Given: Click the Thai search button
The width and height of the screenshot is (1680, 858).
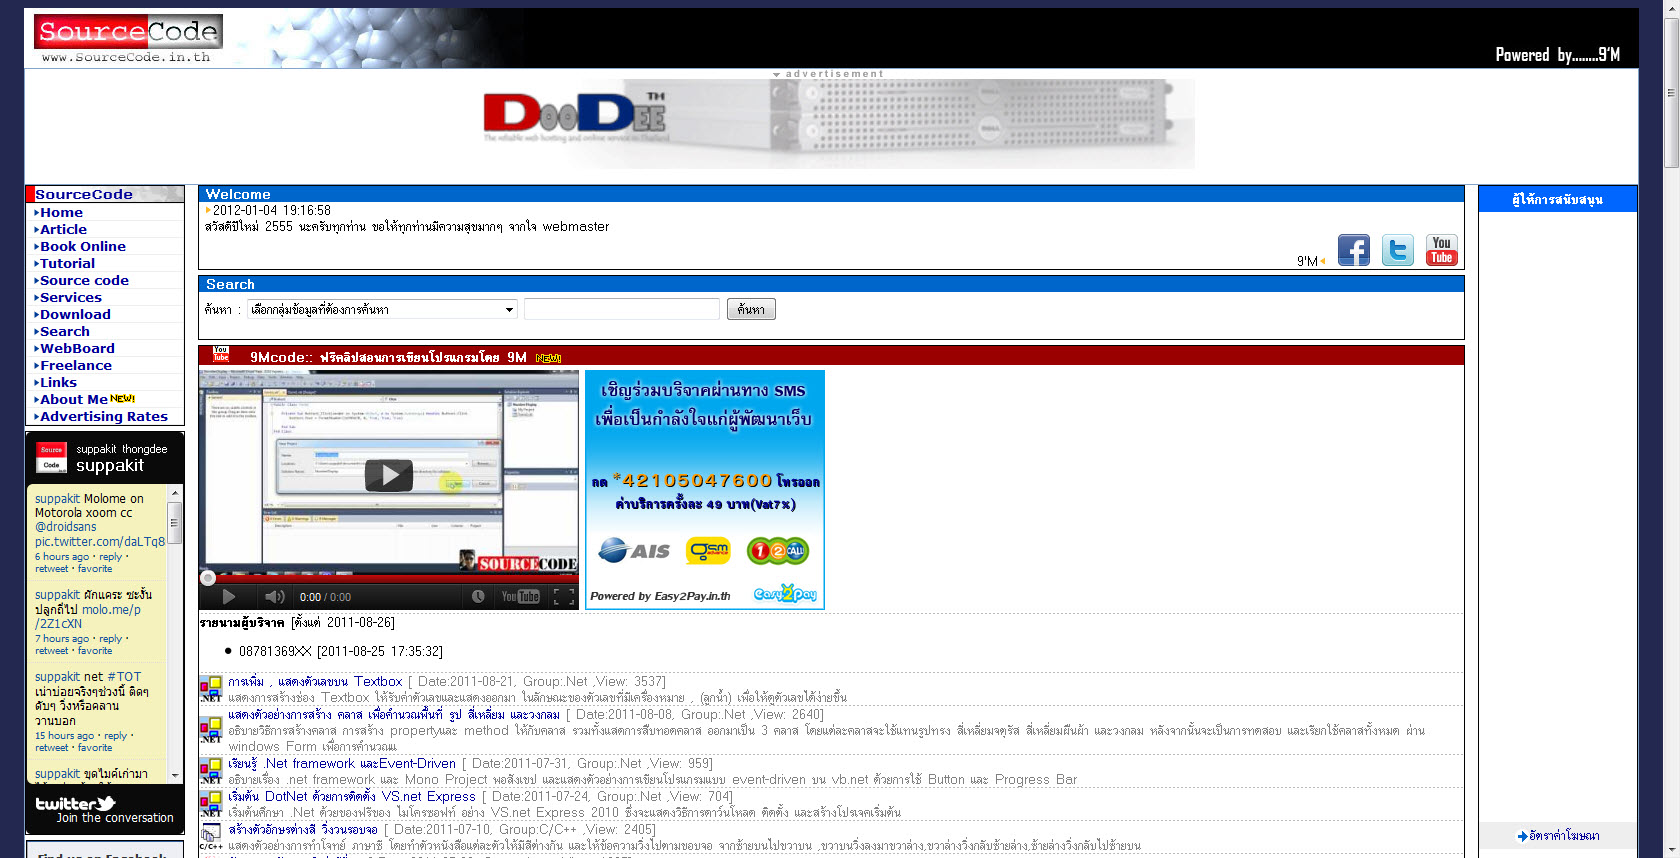Looking at the screenshot, I should pos(751,309).
